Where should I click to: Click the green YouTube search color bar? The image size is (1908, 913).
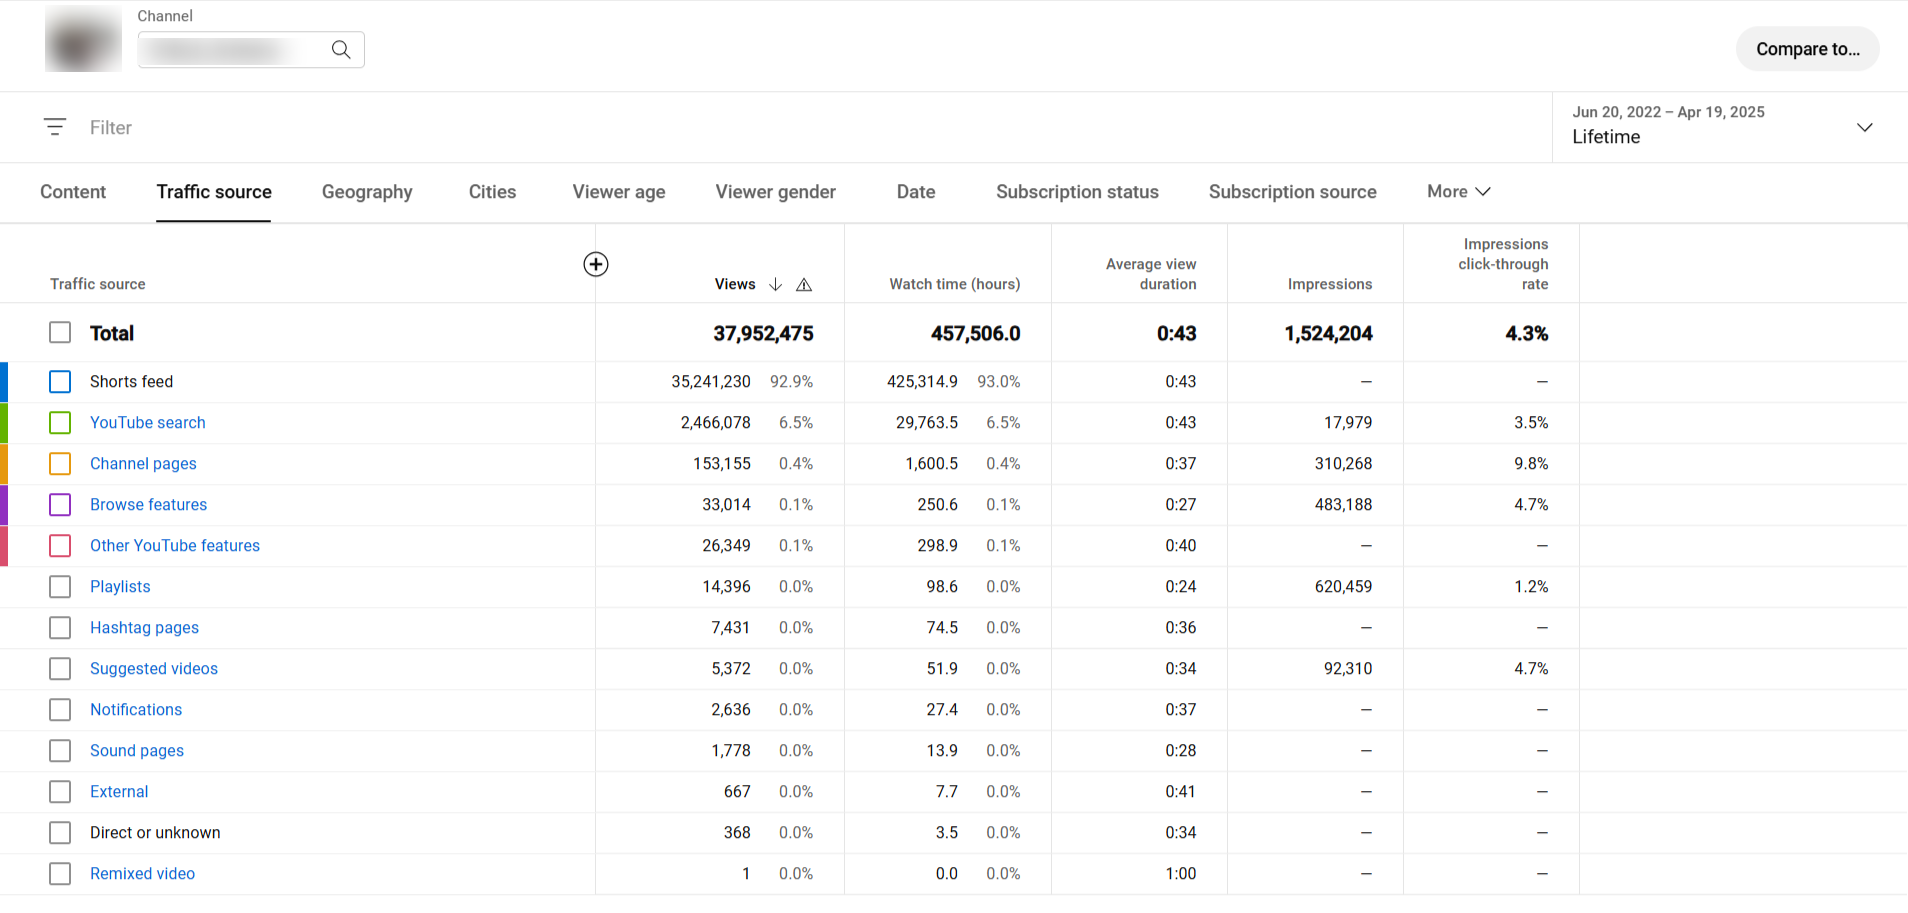tap(4, 422)
